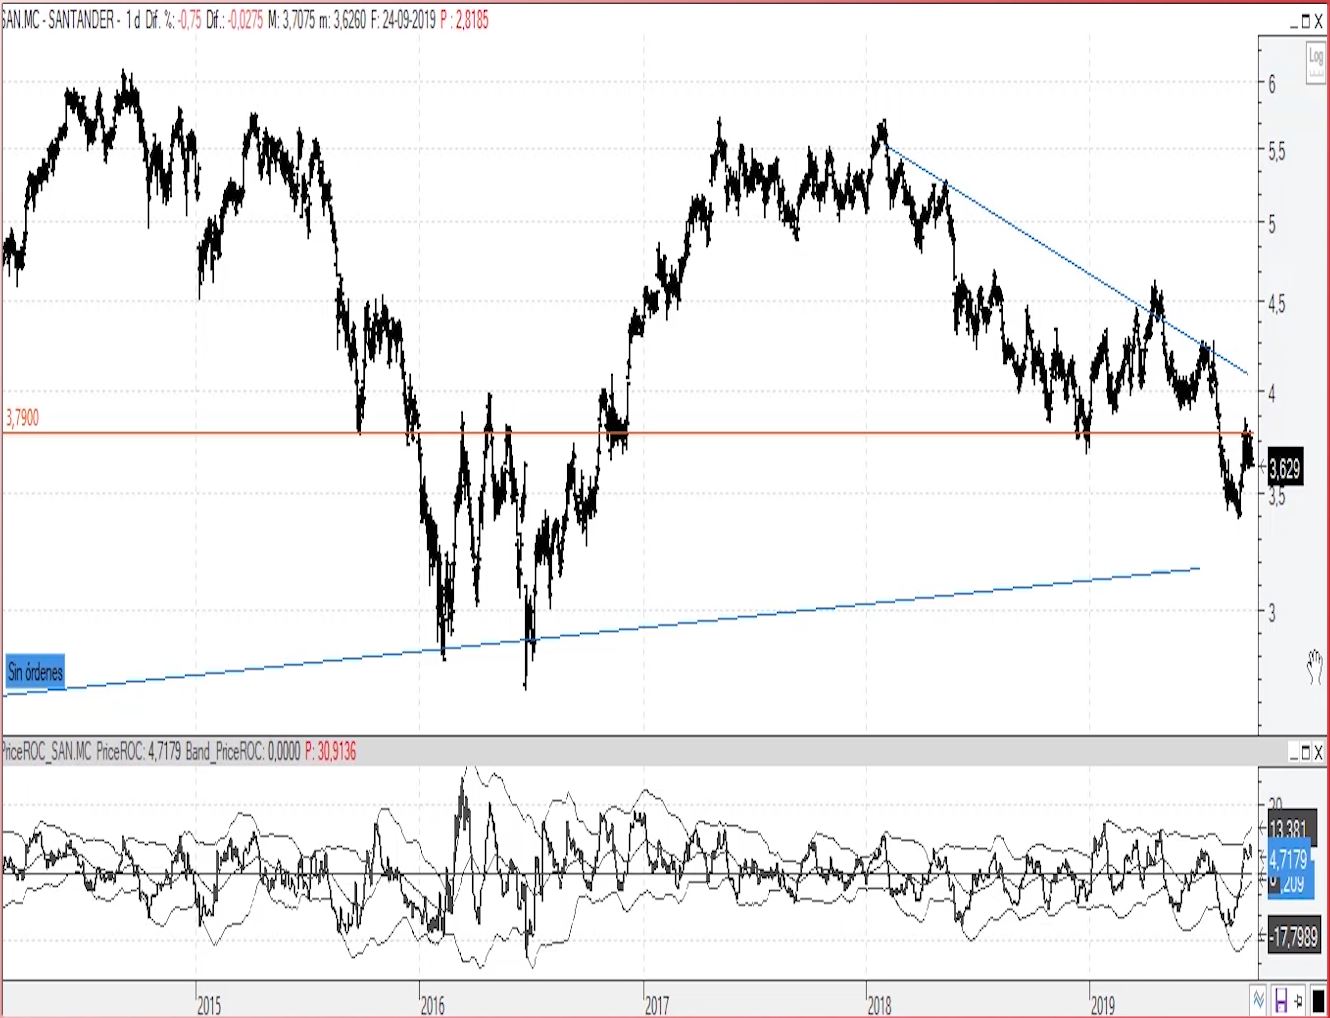
Task: Click the 2015 year label on time axis
Action: [x=209, y=1006]
